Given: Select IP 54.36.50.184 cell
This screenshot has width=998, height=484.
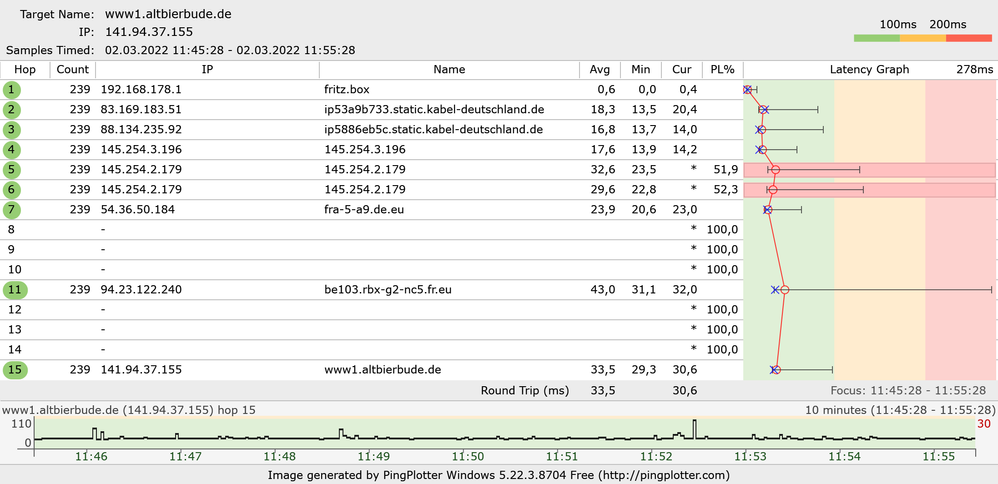Looking at the screenshot, I should tap(138, 210).
